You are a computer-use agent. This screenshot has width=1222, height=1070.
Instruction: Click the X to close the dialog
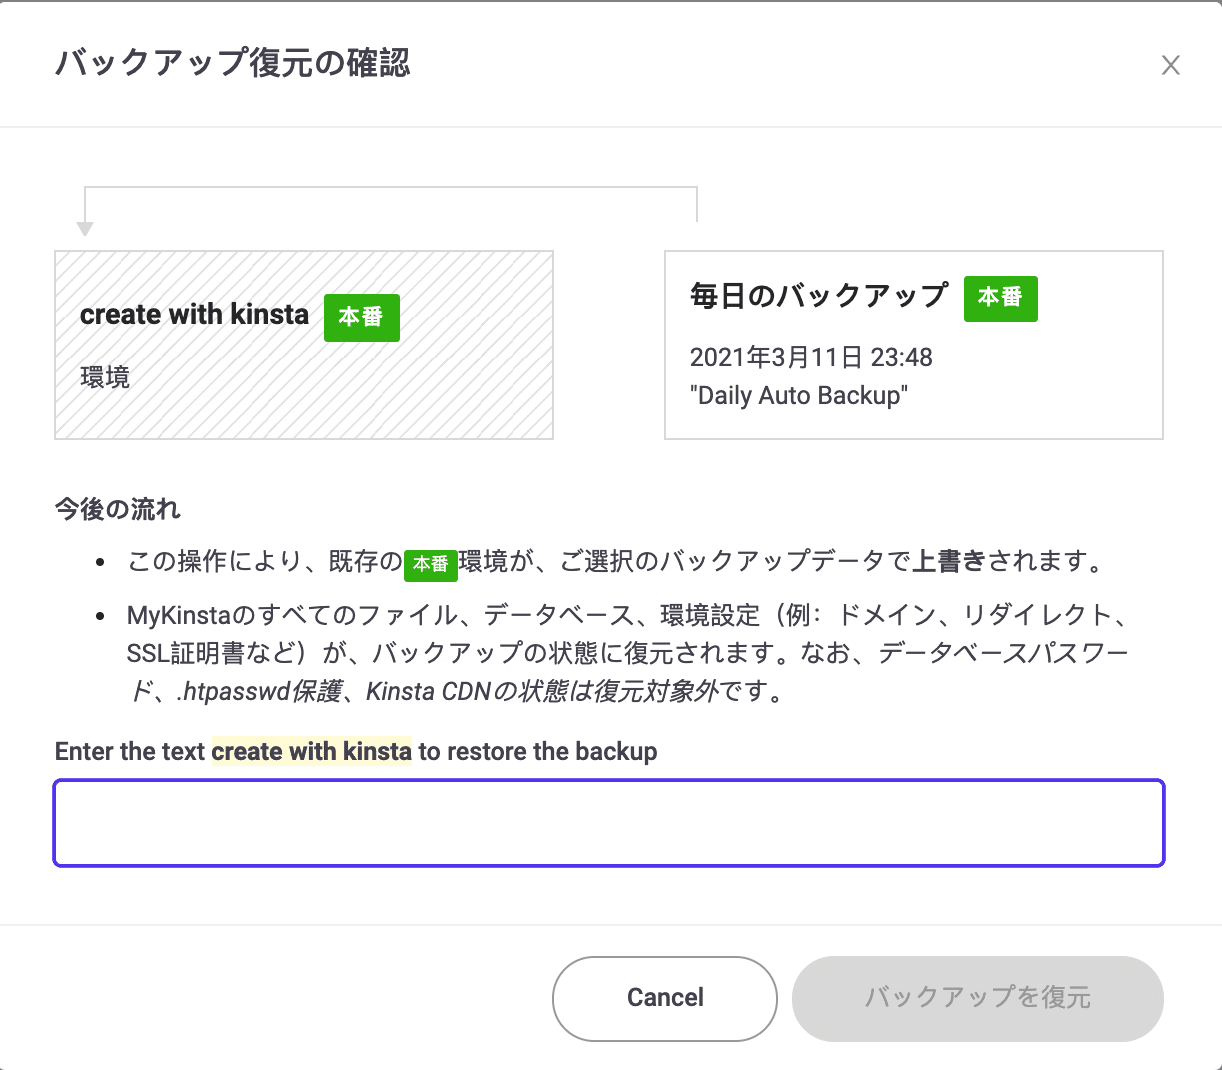1171,65
